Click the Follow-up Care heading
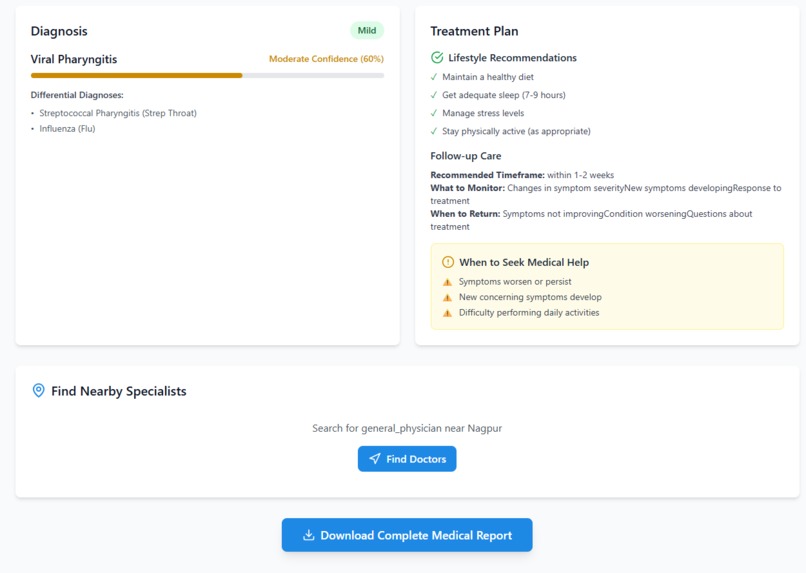This screenshot has width=806, height=573. 466,156
